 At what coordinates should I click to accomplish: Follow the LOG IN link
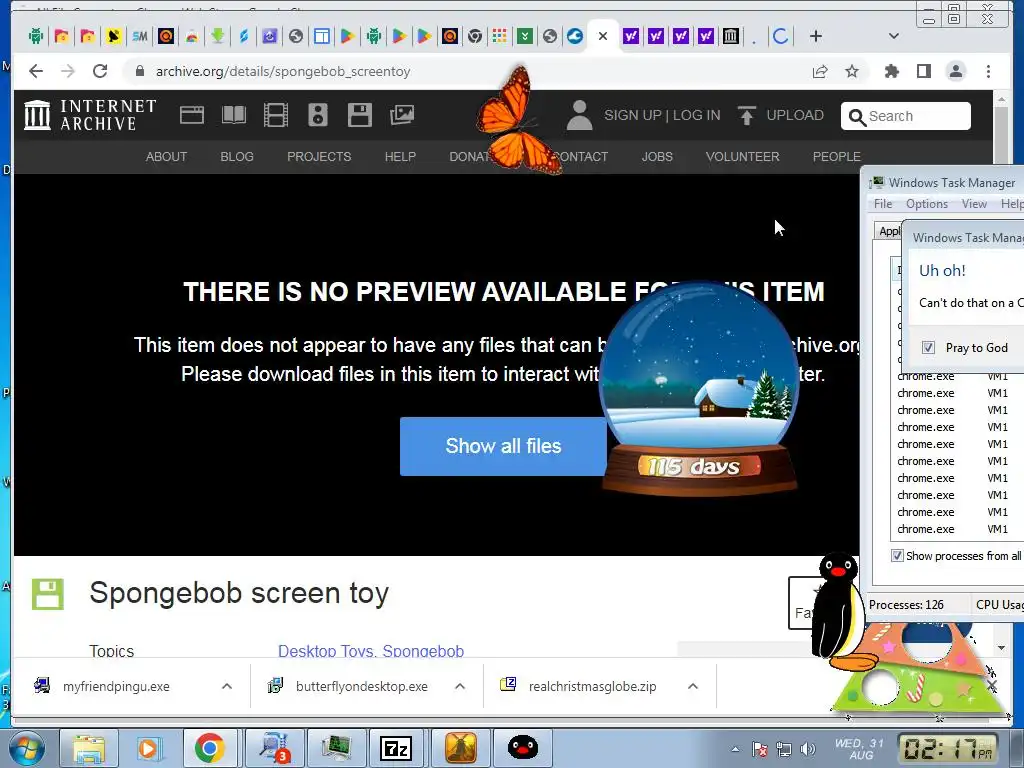coord(697,116)
